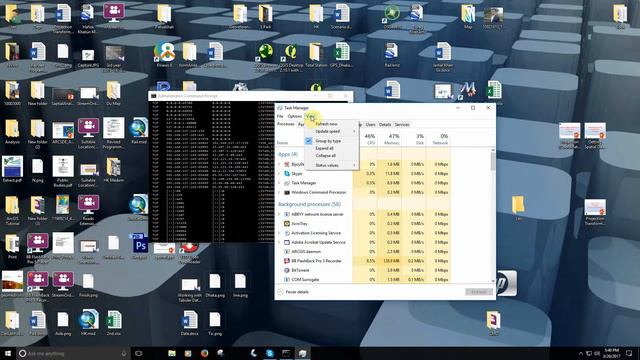This screenshot has height=360, width=640.
Task: Show hidden system tray icons
Action: pyautogui.click(x=580, y=353)
